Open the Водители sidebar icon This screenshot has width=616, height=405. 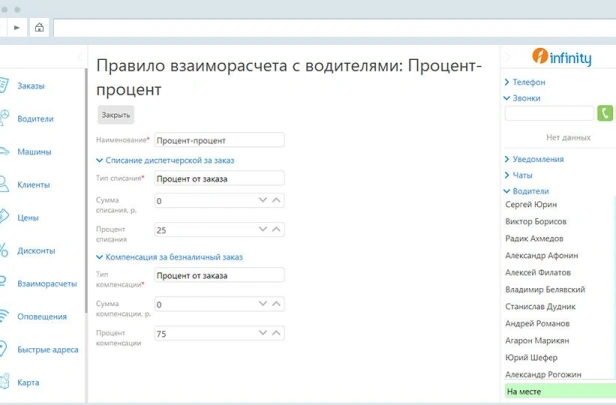(3, 118)
